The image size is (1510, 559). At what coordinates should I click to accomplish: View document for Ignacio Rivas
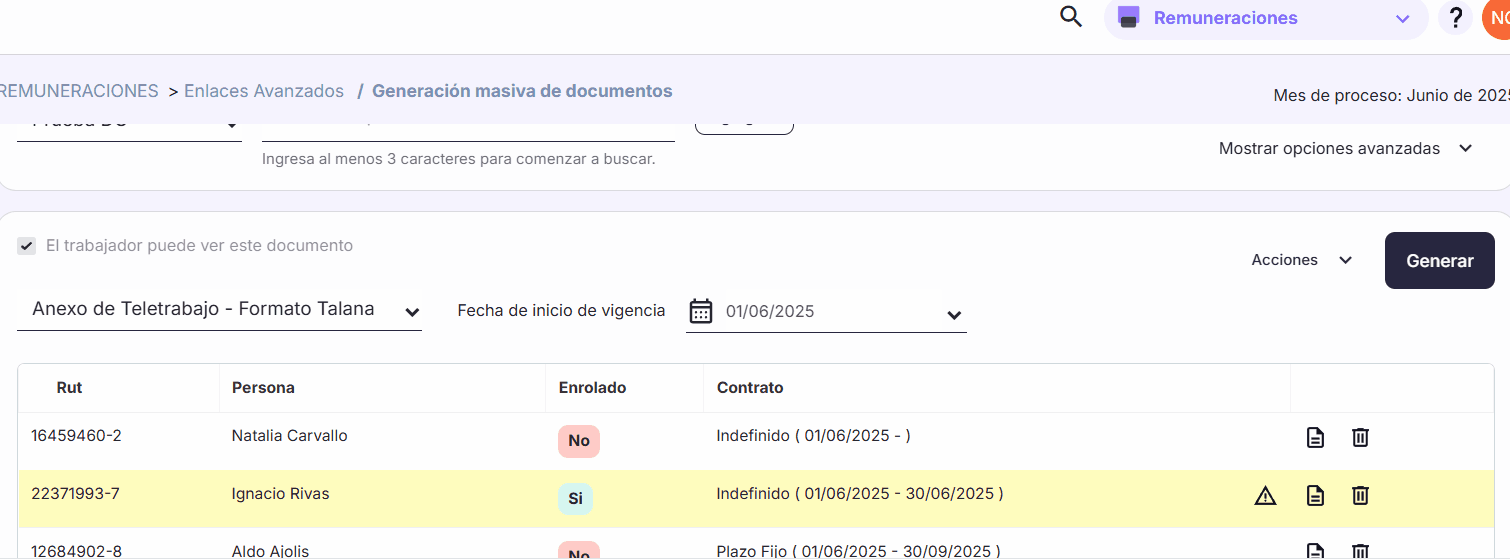coord(1315,495)
